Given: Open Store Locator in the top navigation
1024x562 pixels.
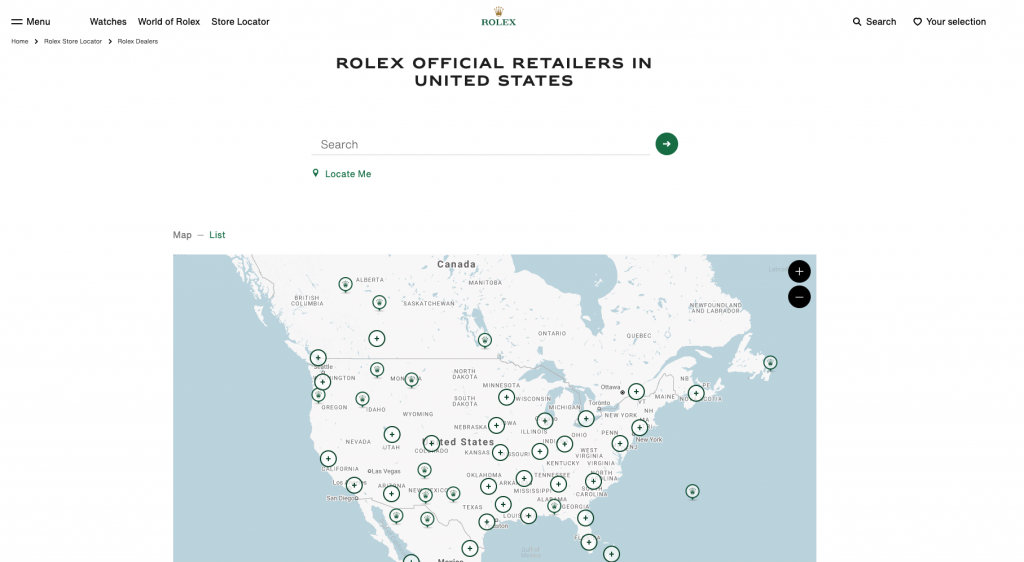Looking at the screenshot, I should click(x=240, y=22).
